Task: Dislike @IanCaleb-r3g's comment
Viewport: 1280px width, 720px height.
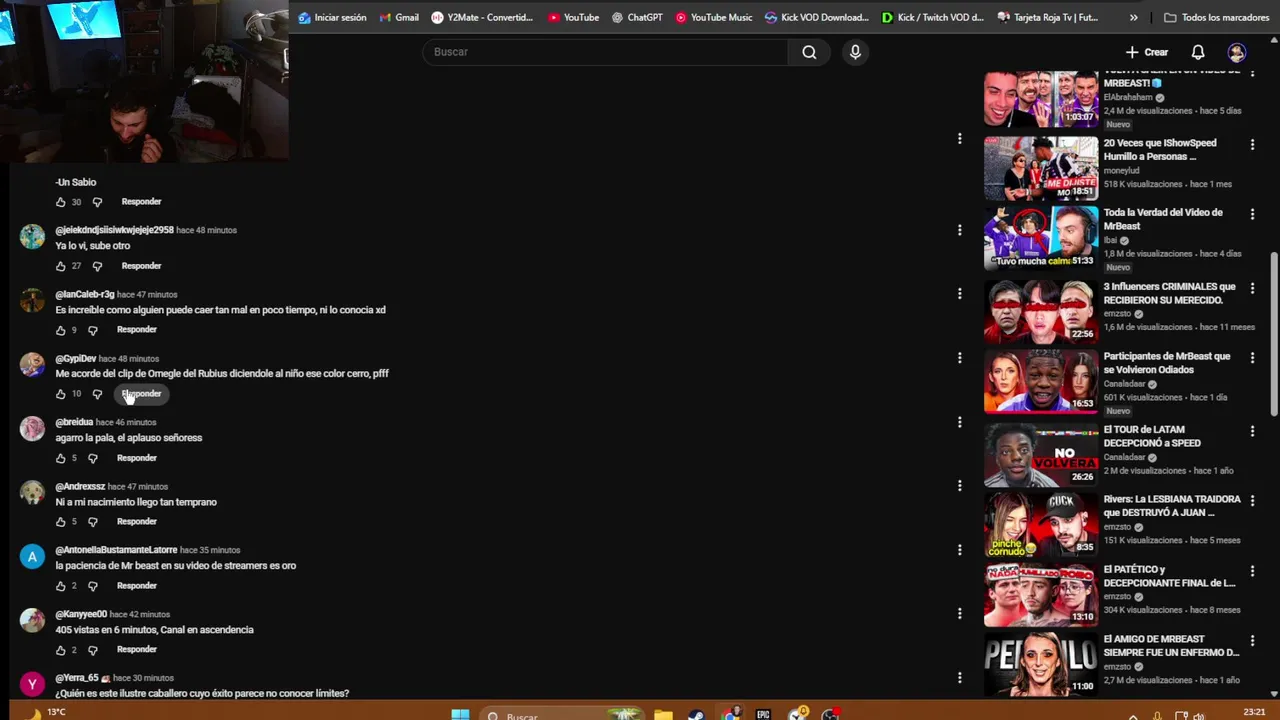Action: click(x=93, y=330)
